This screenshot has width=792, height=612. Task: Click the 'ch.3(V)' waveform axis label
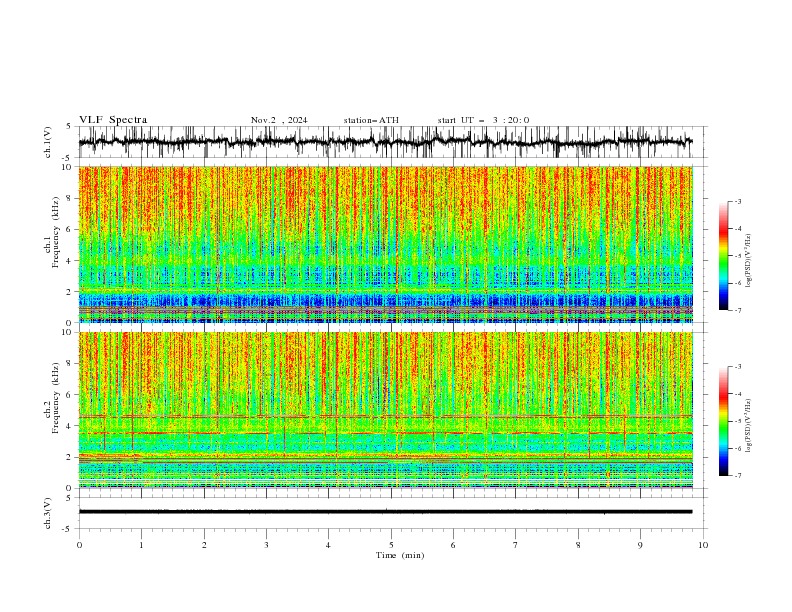[48, 513]
